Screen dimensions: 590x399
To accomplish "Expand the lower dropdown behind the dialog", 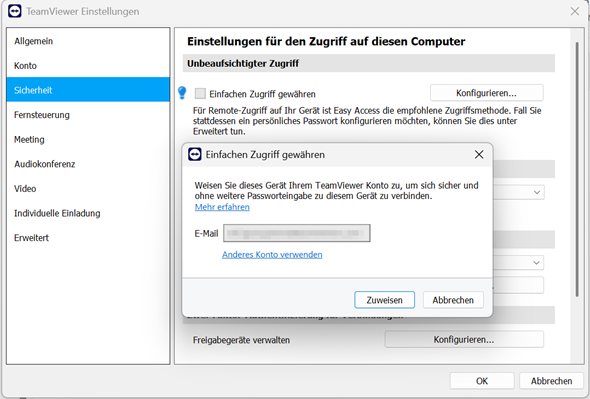I will tap(537, 262).
